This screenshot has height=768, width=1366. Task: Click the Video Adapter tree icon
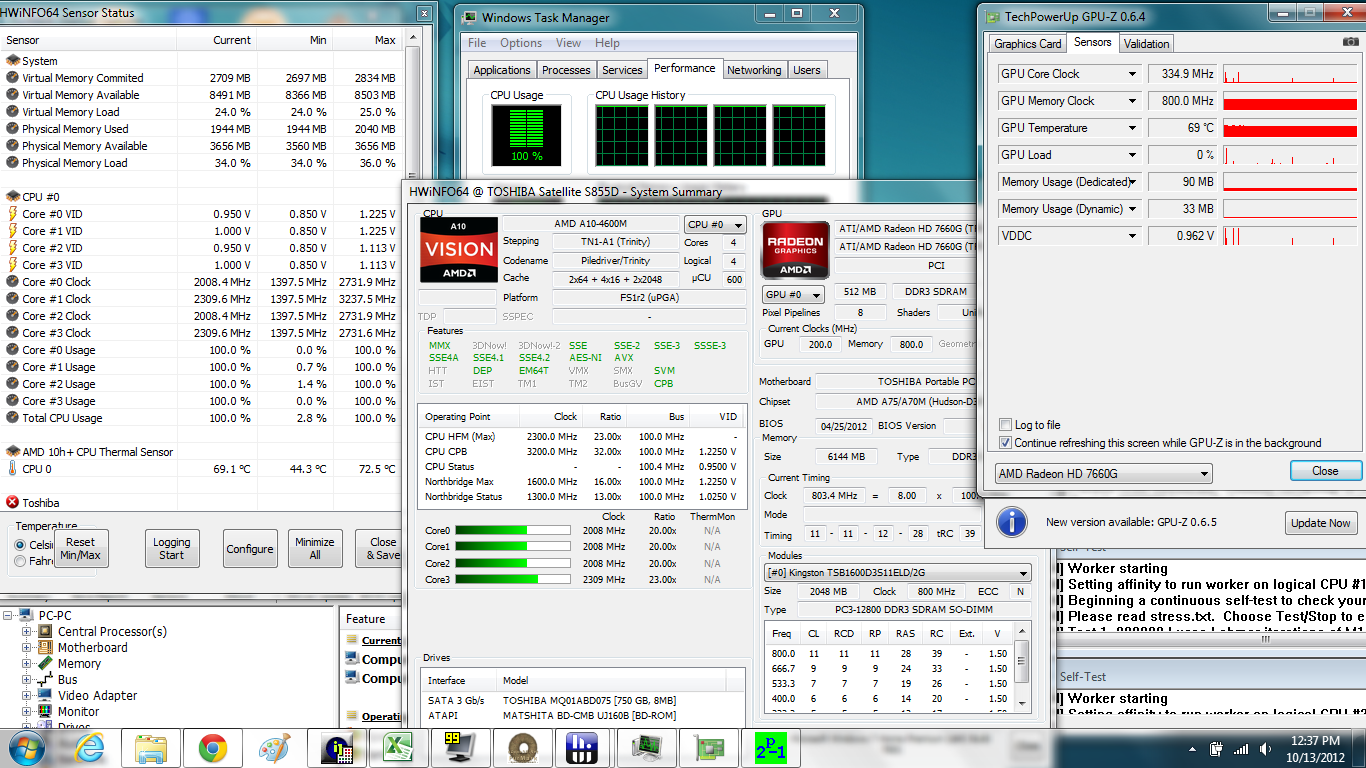47,695
